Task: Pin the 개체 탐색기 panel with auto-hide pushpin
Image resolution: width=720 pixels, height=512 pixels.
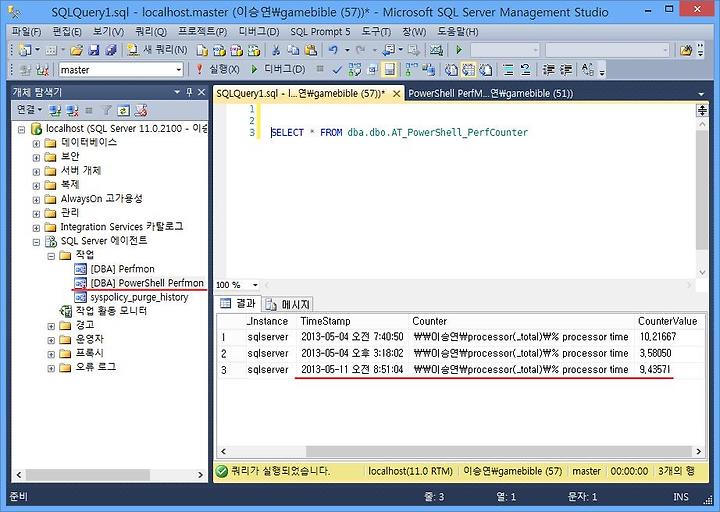Action: tap(189, 92)
